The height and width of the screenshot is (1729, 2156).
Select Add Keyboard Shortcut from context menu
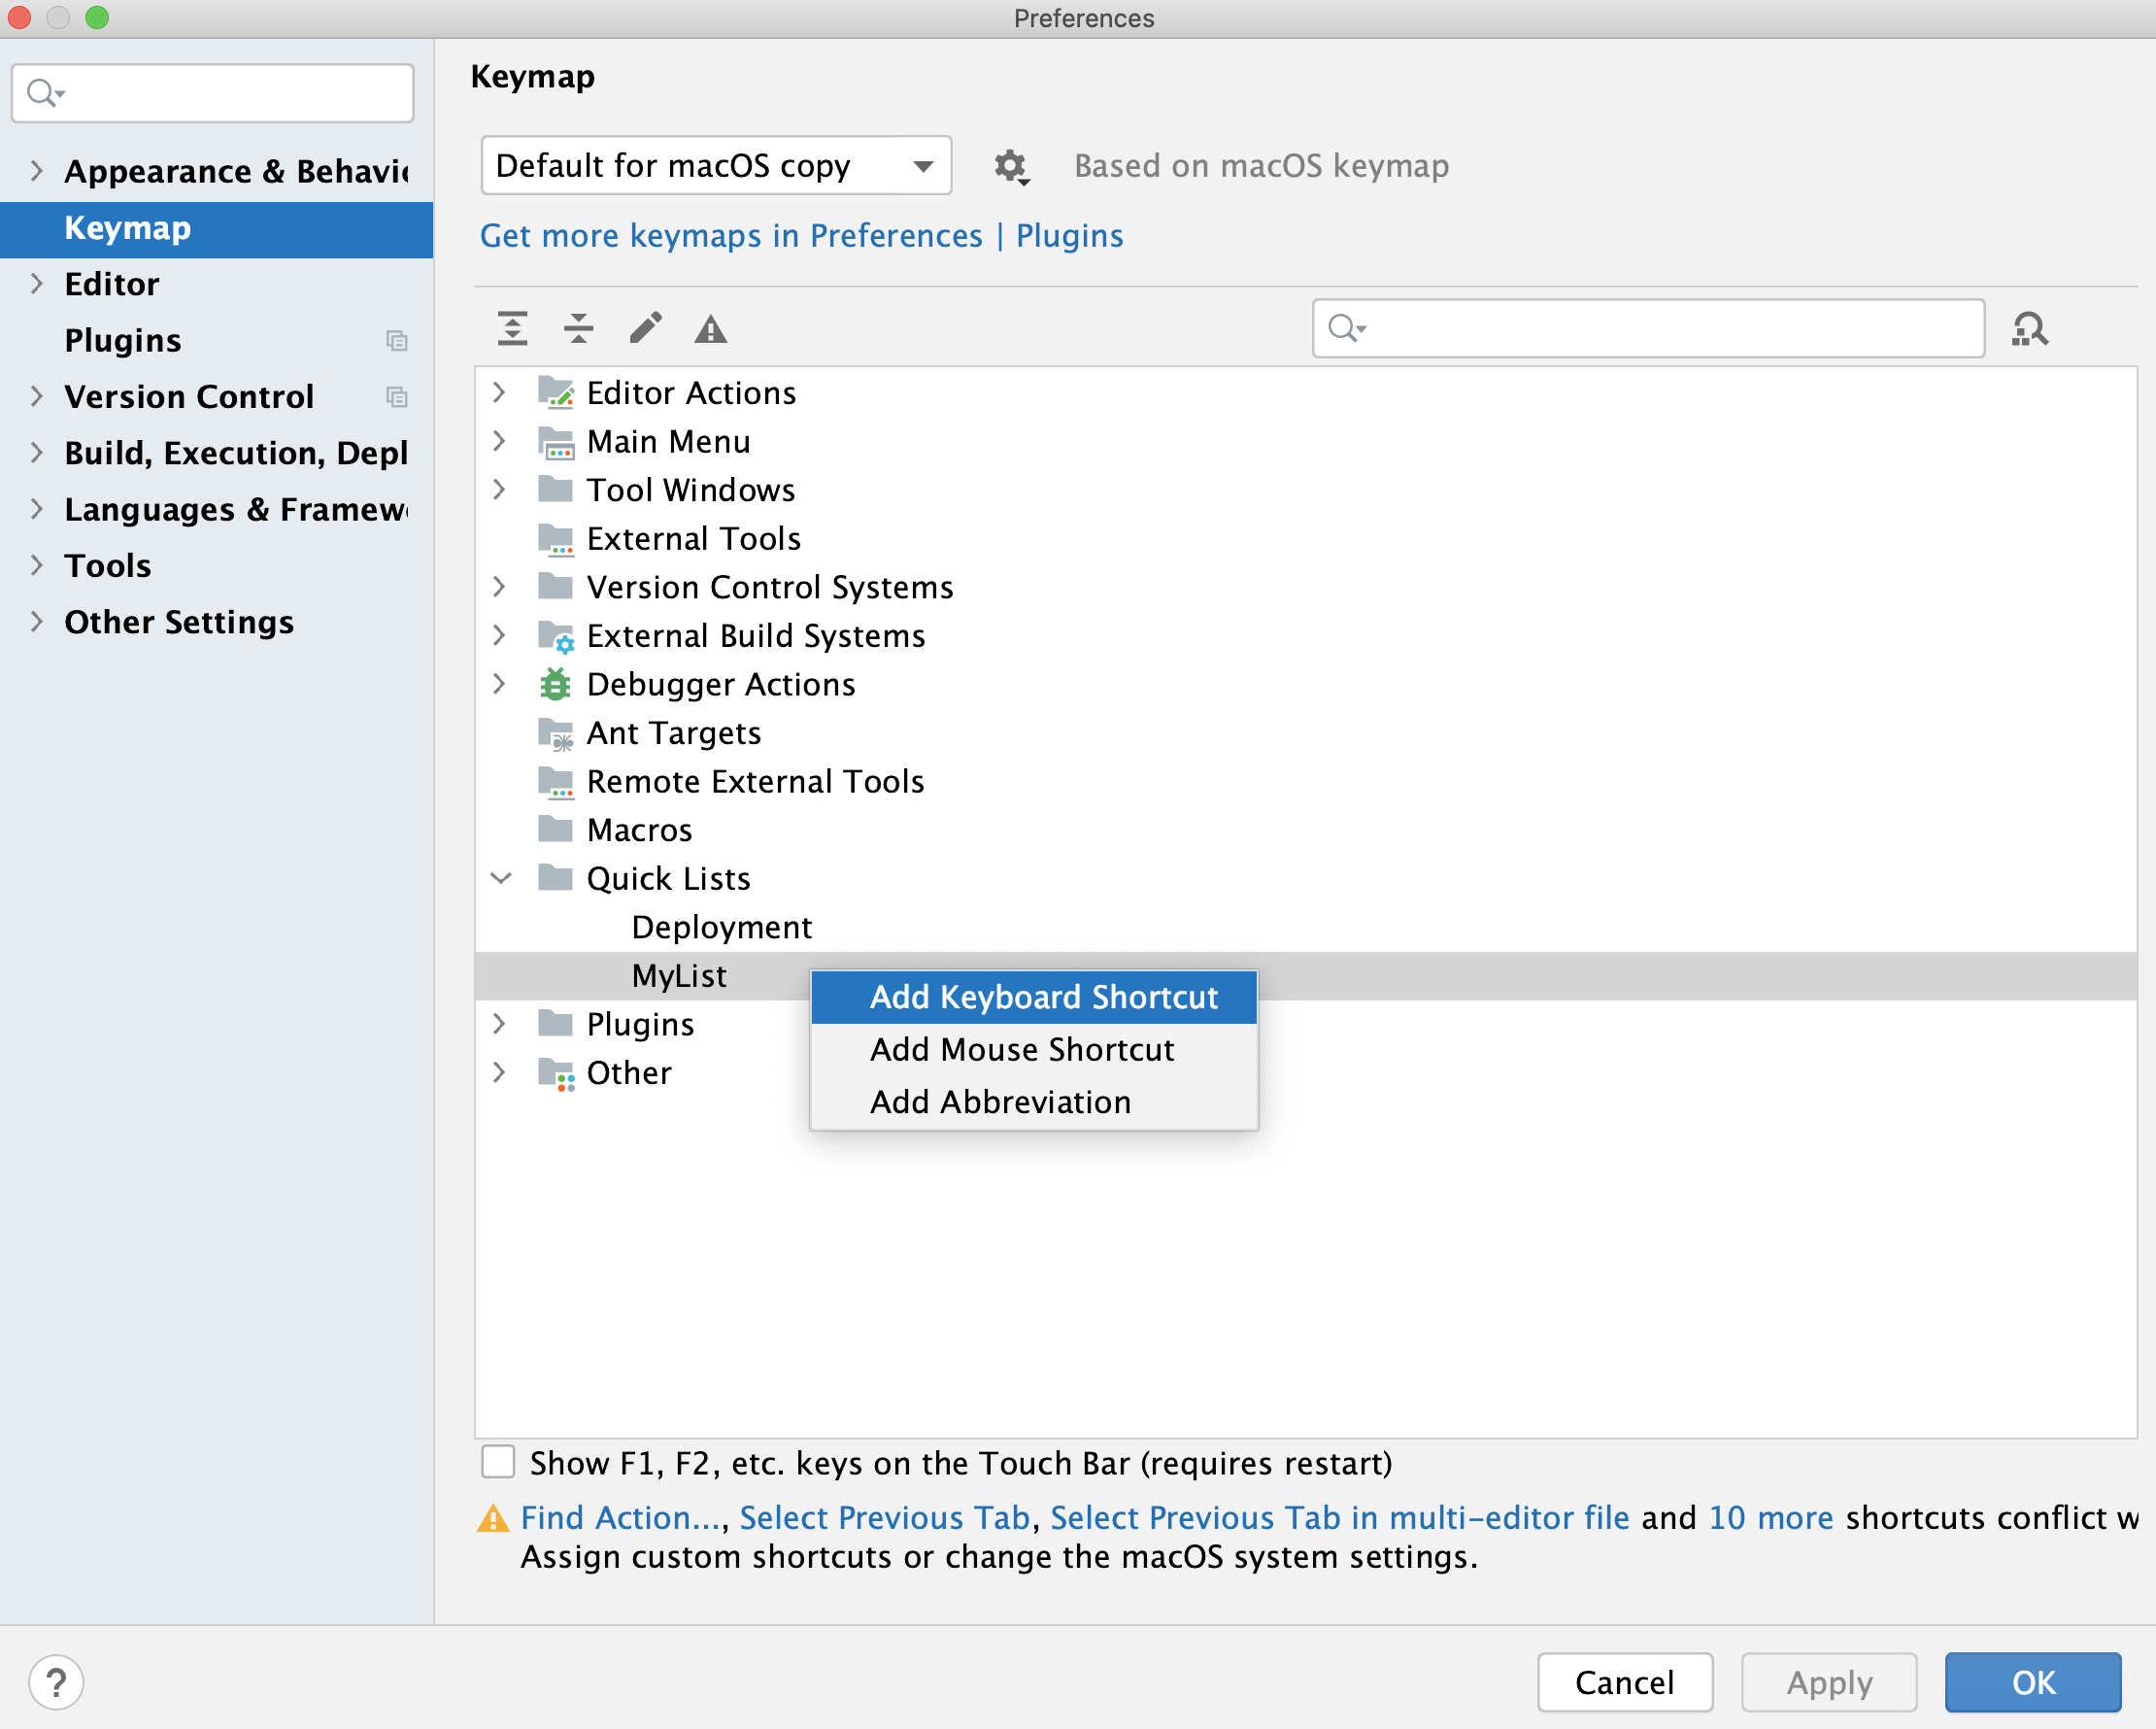click(1043, 997)
